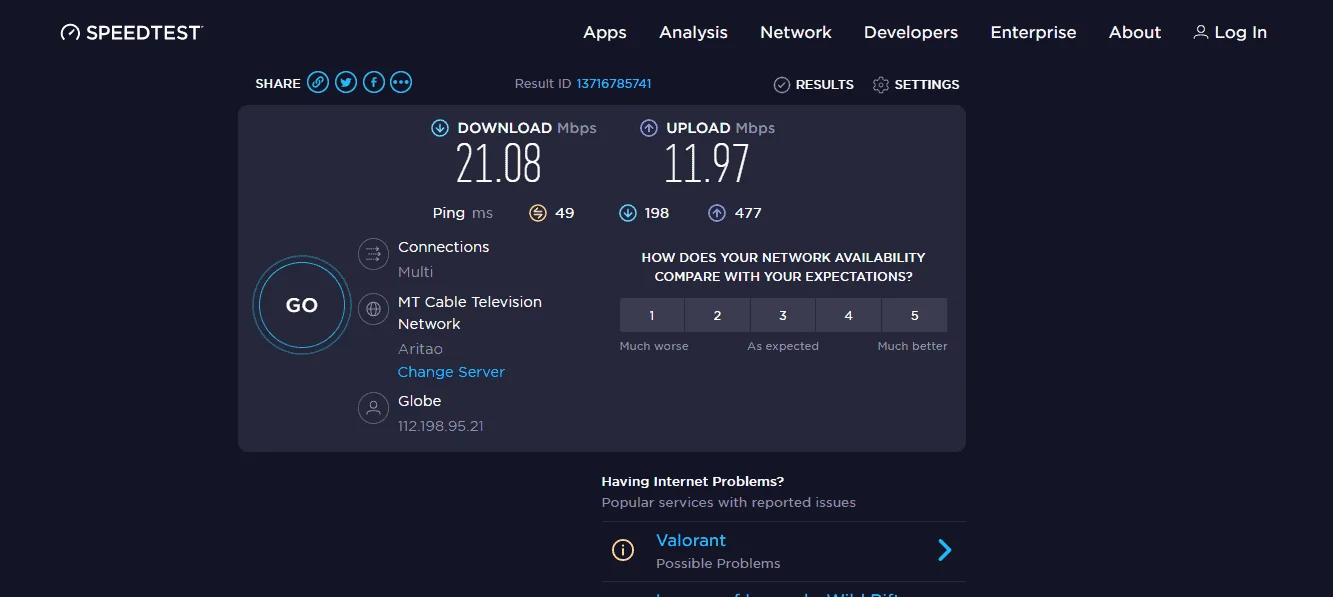Viewport: 1333px width, 597px height.
Task: Click the Log In person icon
Action: (x=1201, y=32)
